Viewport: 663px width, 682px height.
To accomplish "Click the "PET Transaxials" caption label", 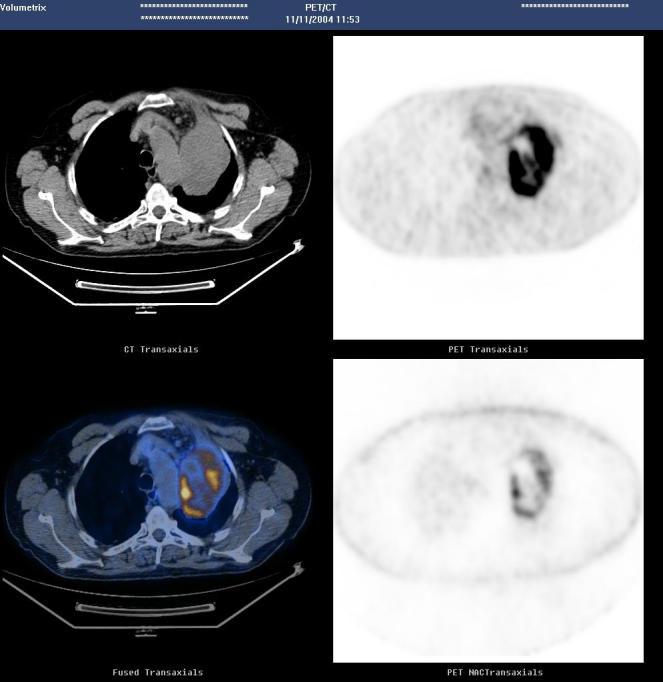I will 488,349.
